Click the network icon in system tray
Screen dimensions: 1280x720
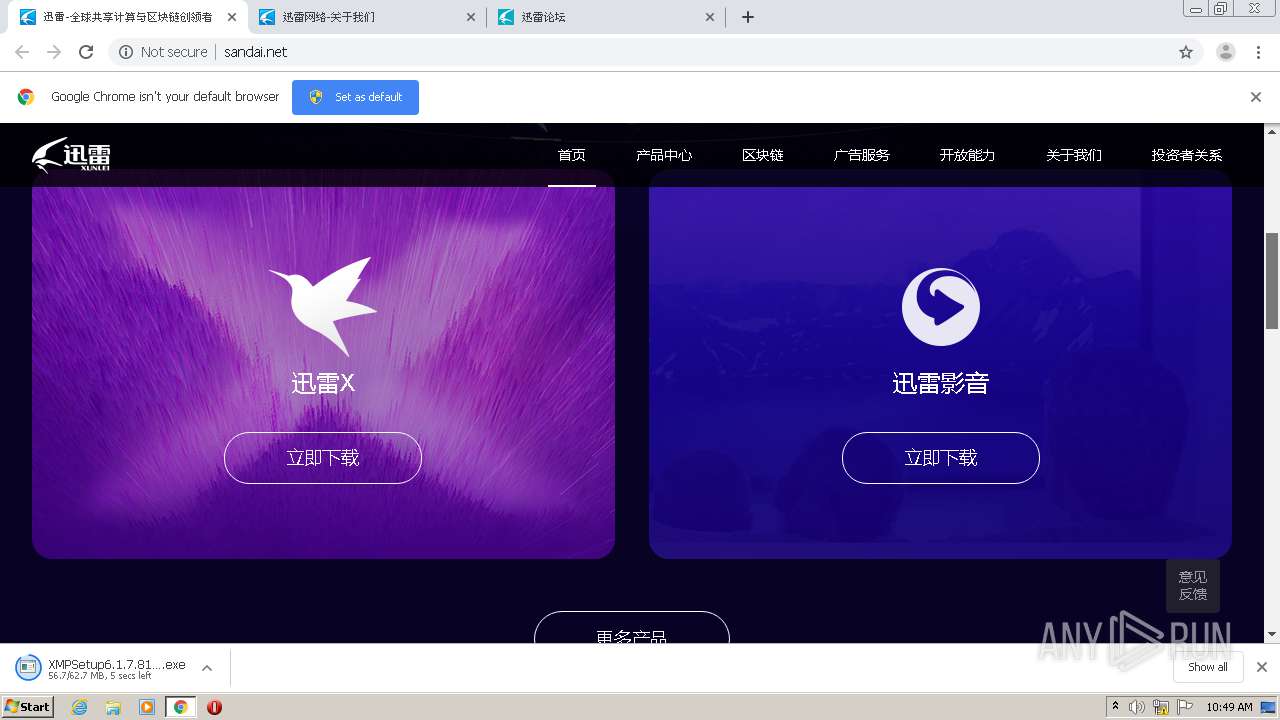[x=1161, y=707]
